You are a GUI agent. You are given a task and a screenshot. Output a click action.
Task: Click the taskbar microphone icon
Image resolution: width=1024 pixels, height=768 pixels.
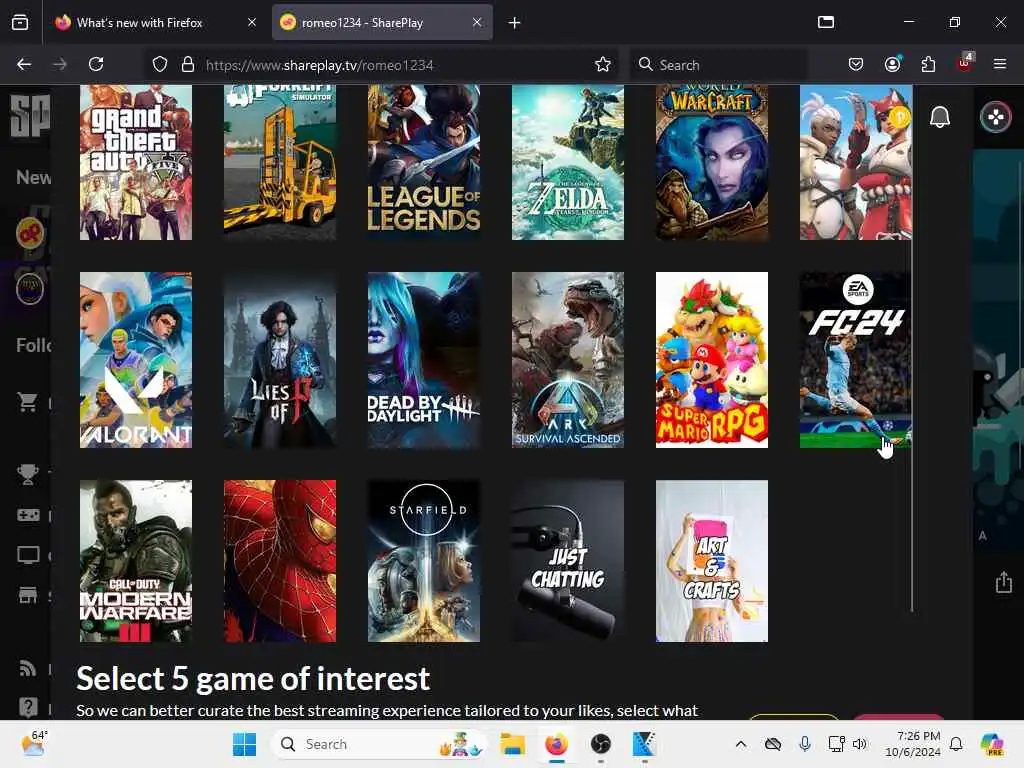(805, 744)
